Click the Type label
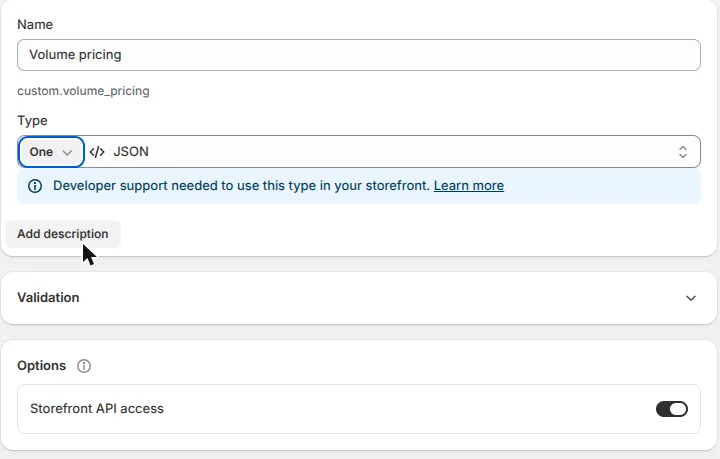This screenshot has height=459, width=720. click(32, 121)
